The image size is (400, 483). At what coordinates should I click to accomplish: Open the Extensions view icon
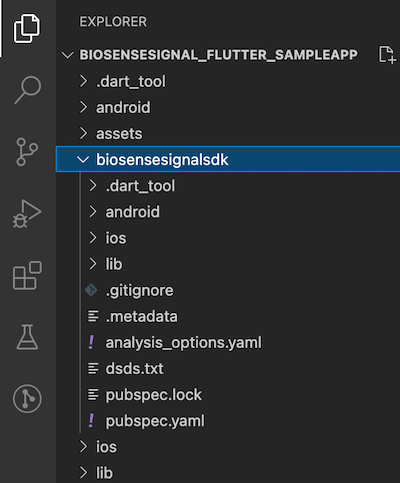tap(27, 275)
